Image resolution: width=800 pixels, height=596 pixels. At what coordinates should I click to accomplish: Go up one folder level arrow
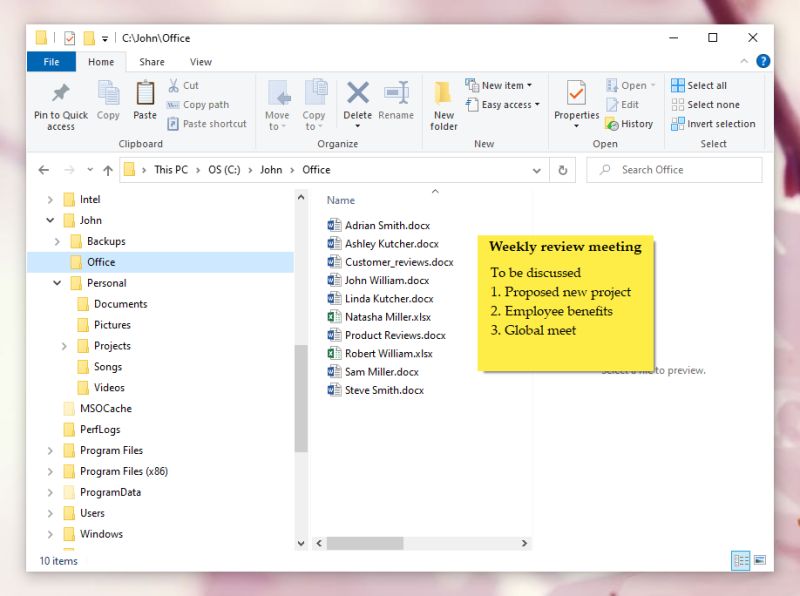(108, 170)
